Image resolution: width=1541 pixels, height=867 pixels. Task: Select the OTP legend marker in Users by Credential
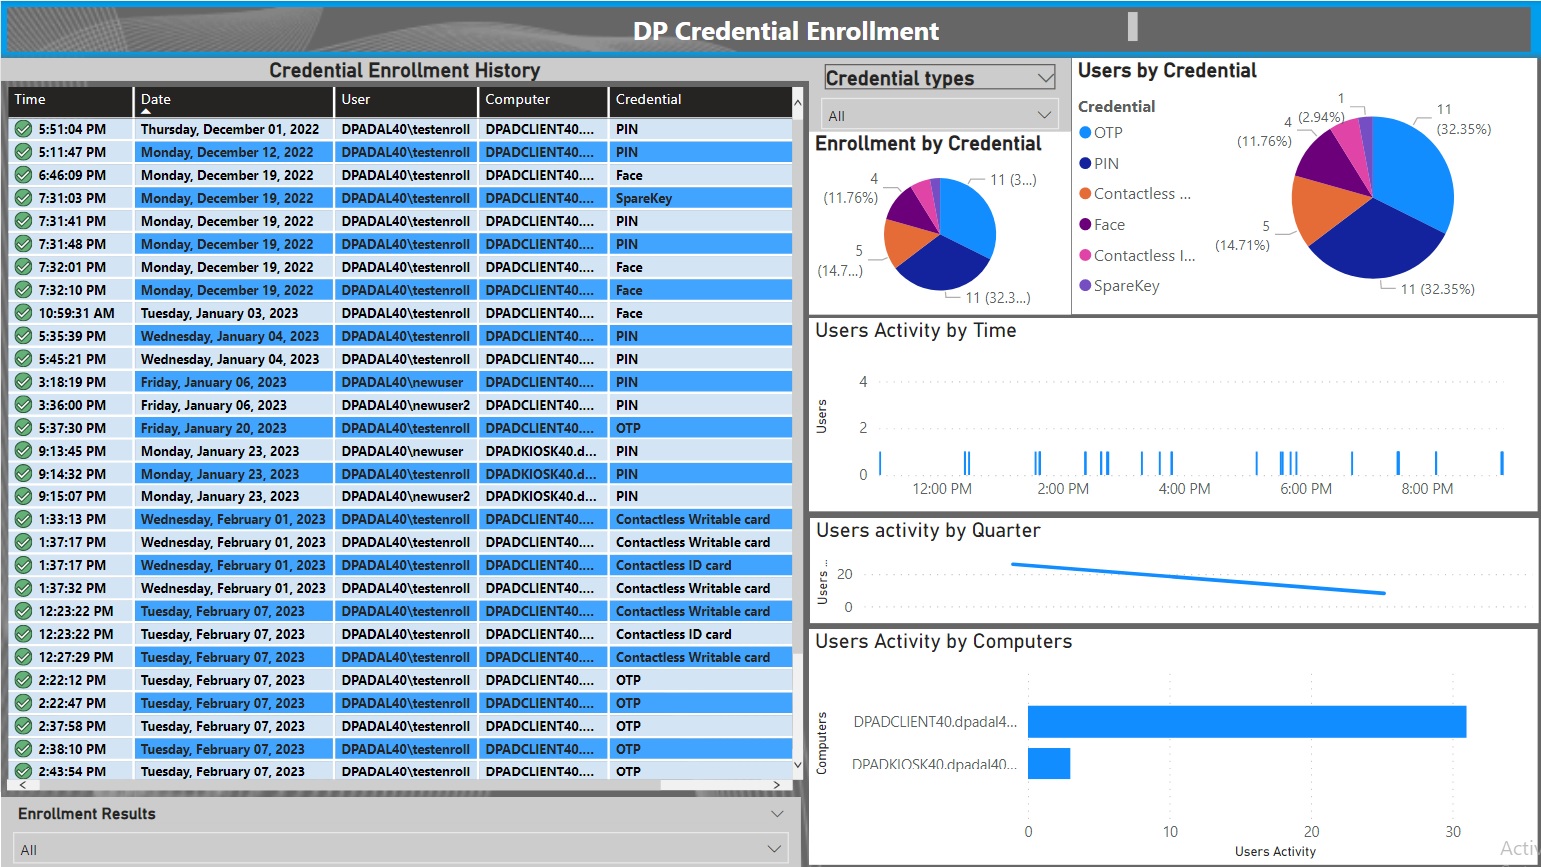pyautogui.click(x=1087, y=132)
